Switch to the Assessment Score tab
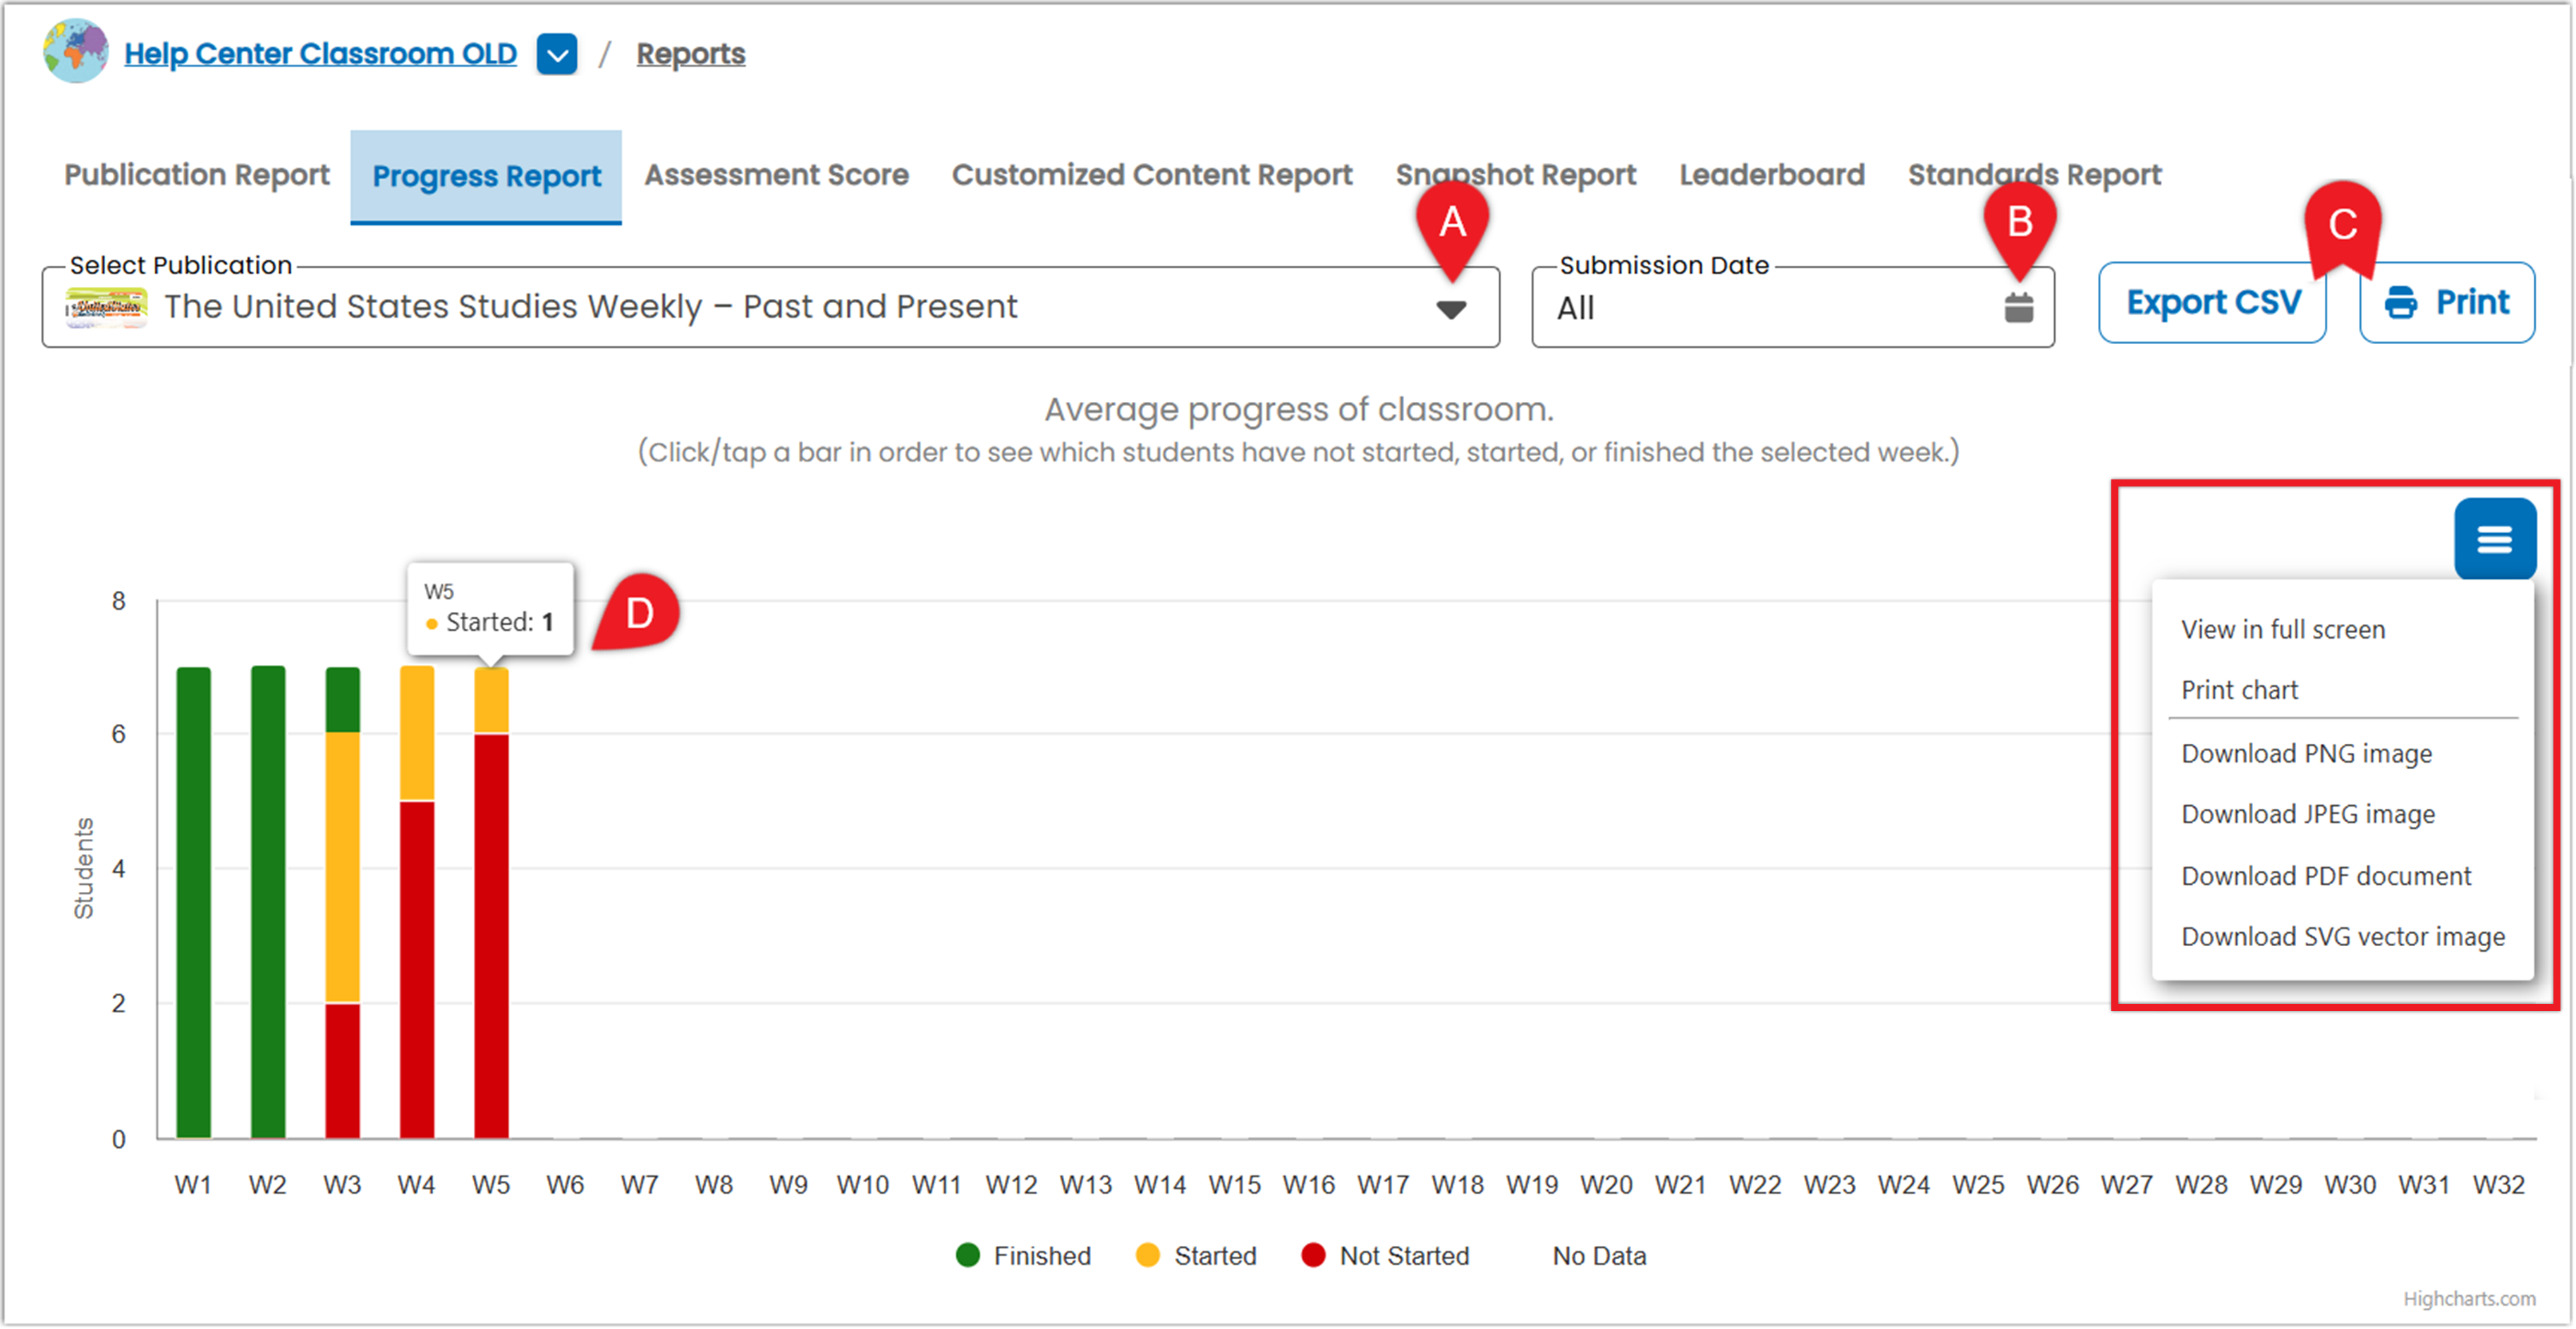The height and width of the screenshot is (1329, 2576). tap(776, 175)
